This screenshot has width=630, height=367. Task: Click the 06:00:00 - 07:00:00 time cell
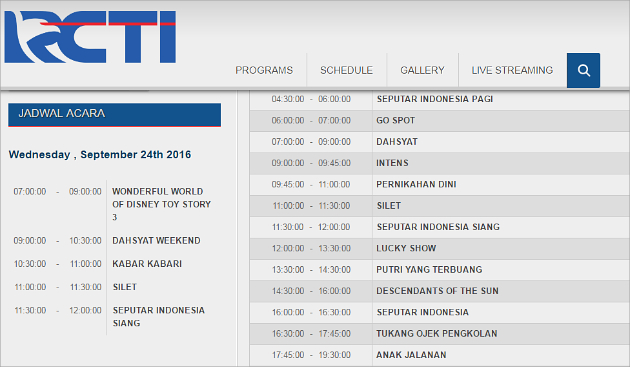311,121
